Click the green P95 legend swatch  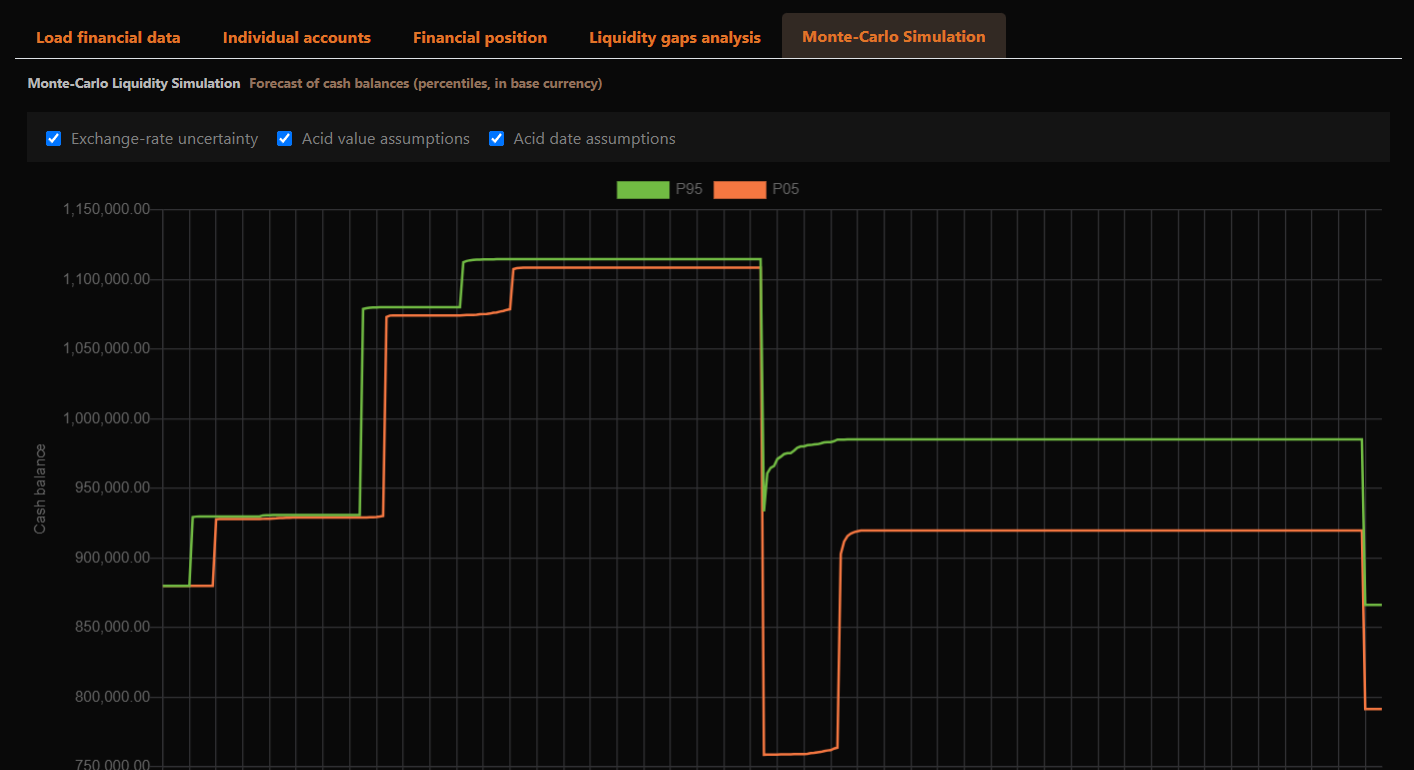(x=642, y=190)
